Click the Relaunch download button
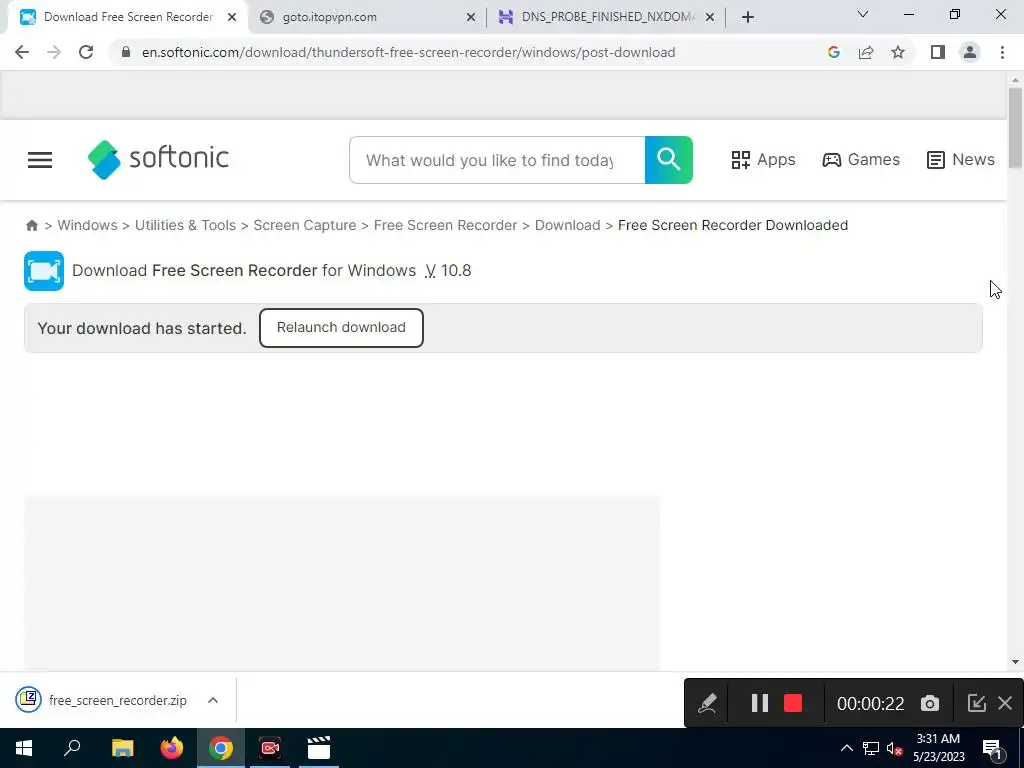 (341, 328)
